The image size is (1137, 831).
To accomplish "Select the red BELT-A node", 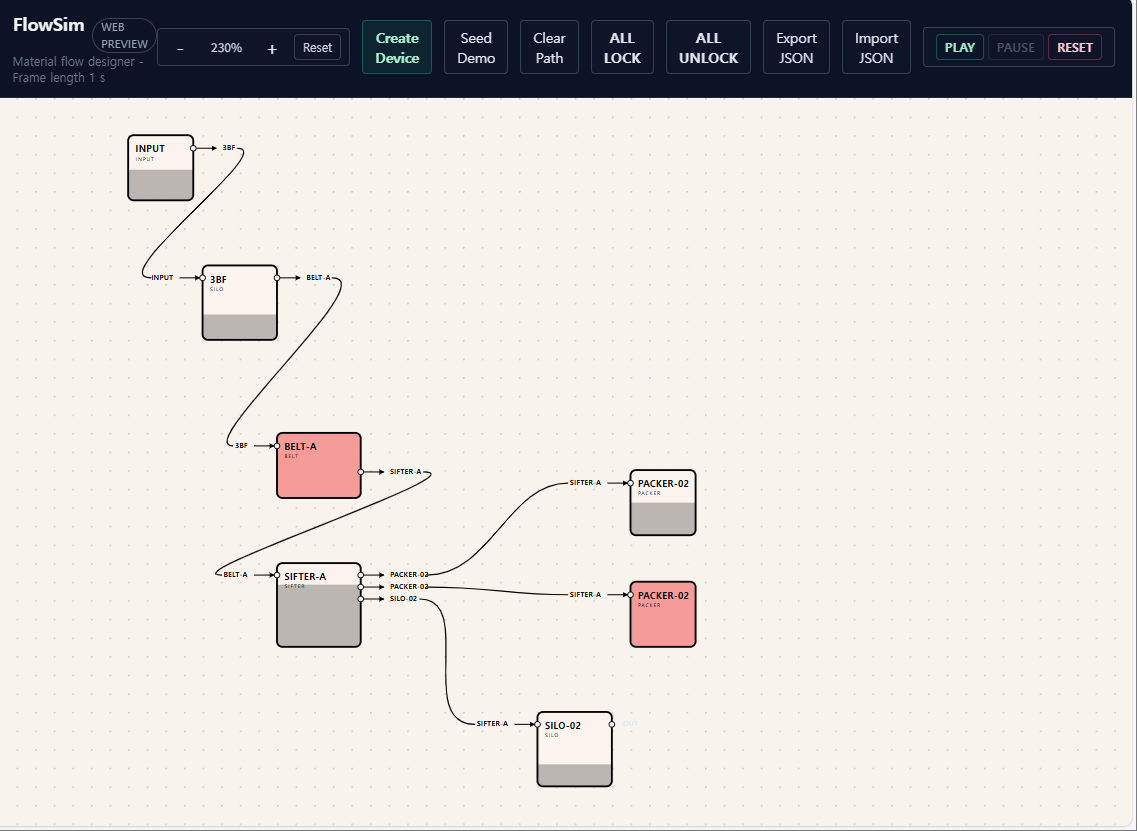I will (x=318, y=465).
